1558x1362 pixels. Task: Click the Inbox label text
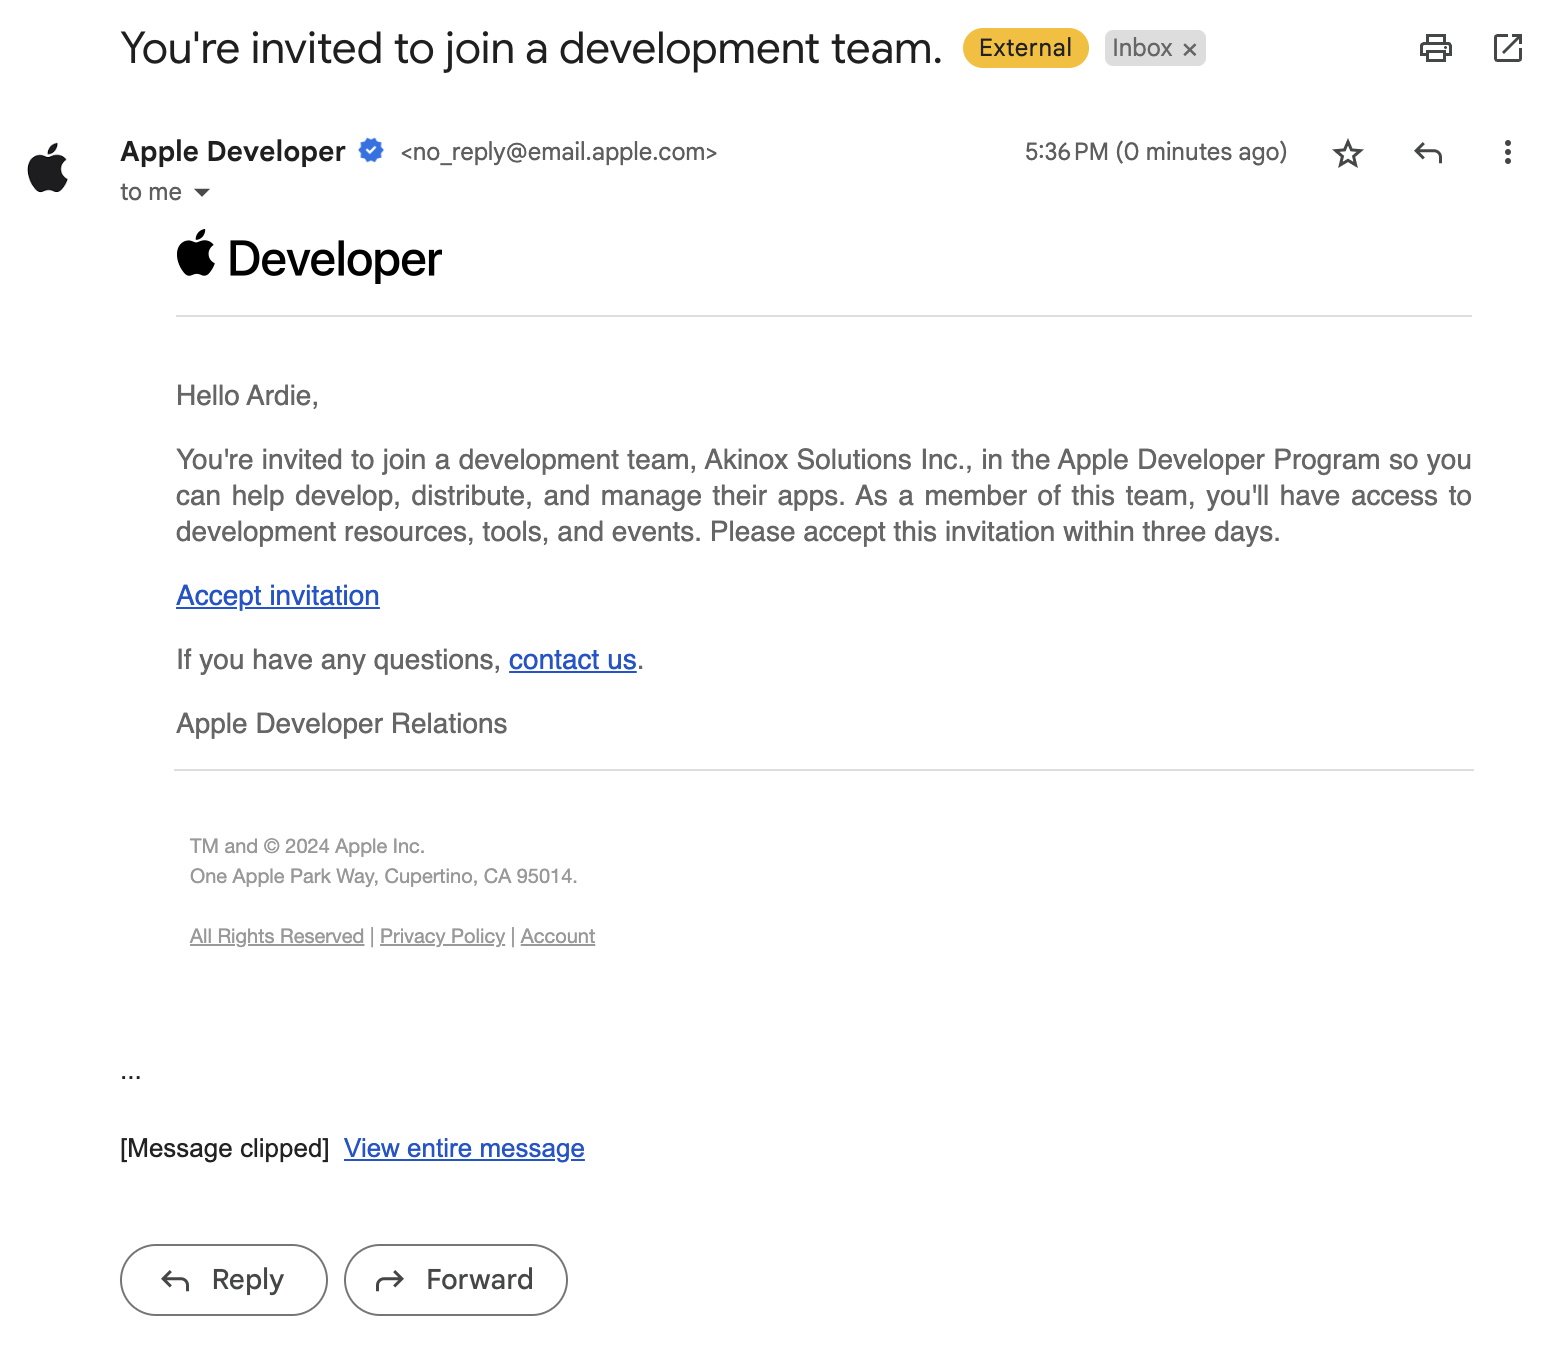[x=1142, y=48]
